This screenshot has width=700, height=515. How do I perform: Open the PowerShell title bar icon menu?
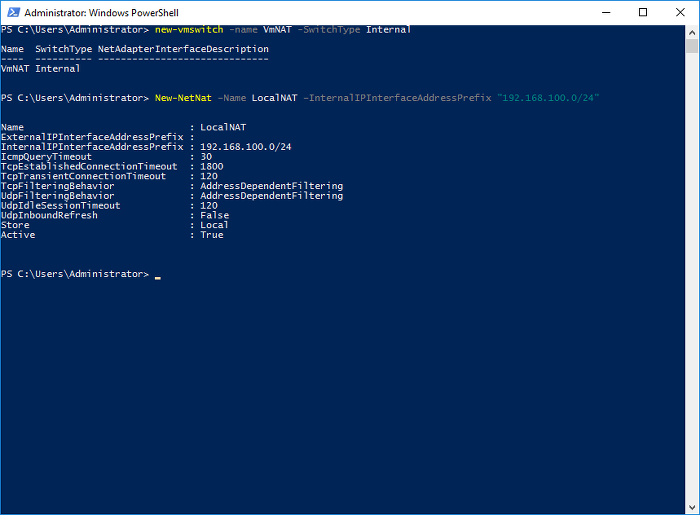(13, 12)
